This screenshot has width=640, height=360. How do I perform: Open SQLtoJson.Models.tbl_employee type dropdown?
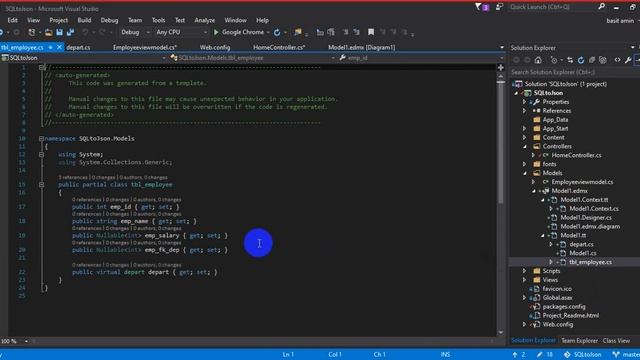coord(253,58)
